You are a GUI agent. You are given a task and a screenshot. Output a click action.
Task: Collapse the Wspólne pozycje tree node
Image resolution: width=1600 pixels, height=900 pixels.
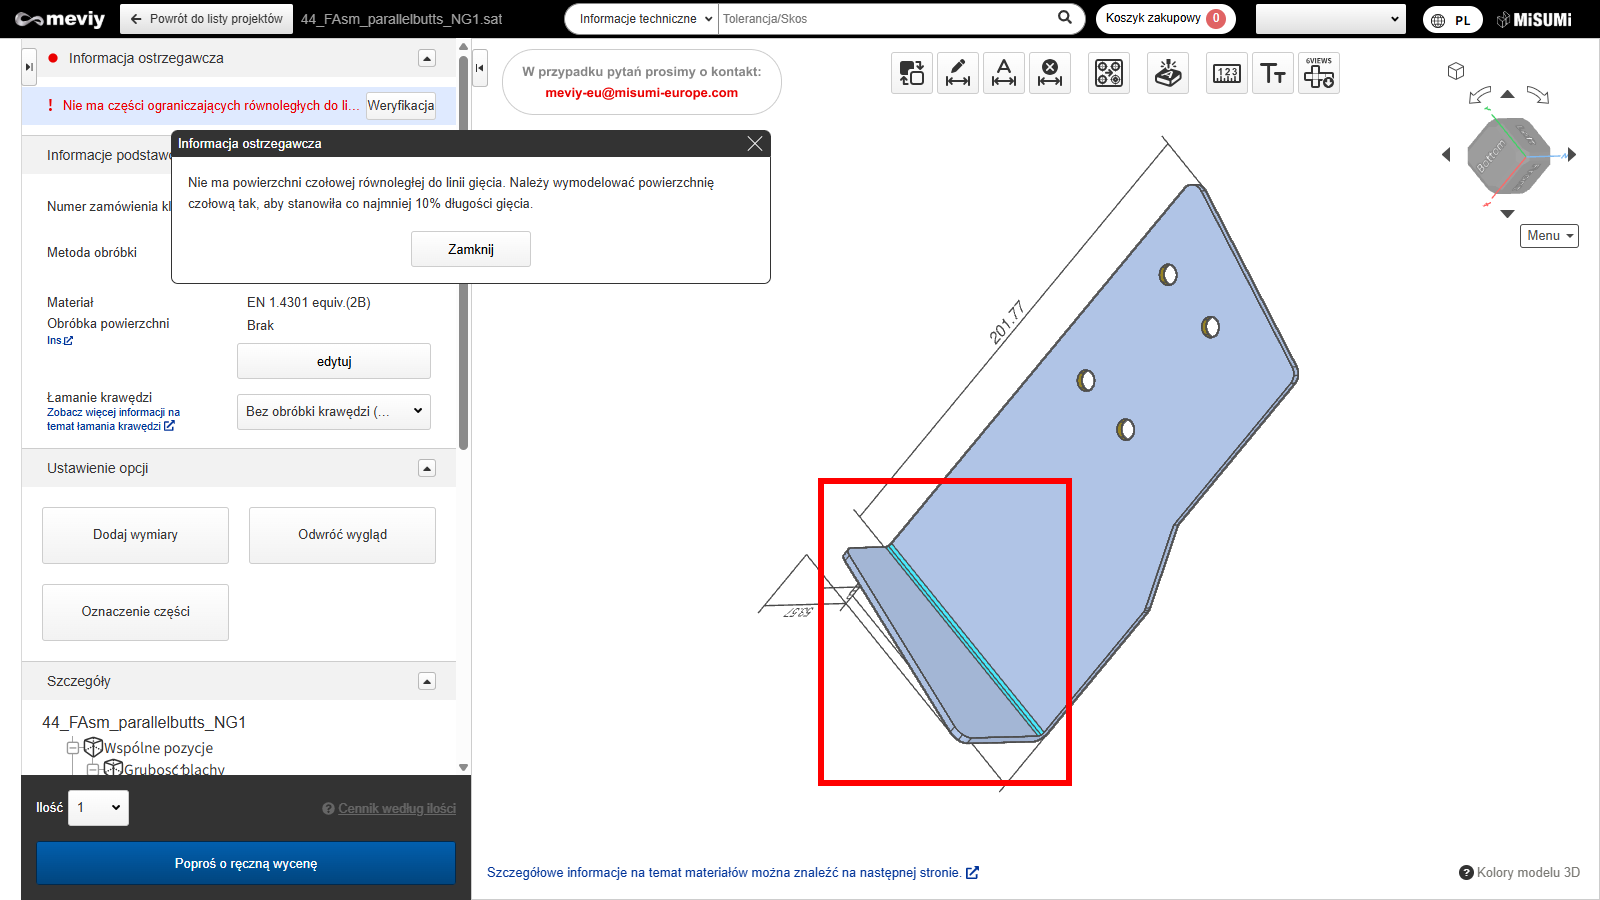(x=73, y=748)
